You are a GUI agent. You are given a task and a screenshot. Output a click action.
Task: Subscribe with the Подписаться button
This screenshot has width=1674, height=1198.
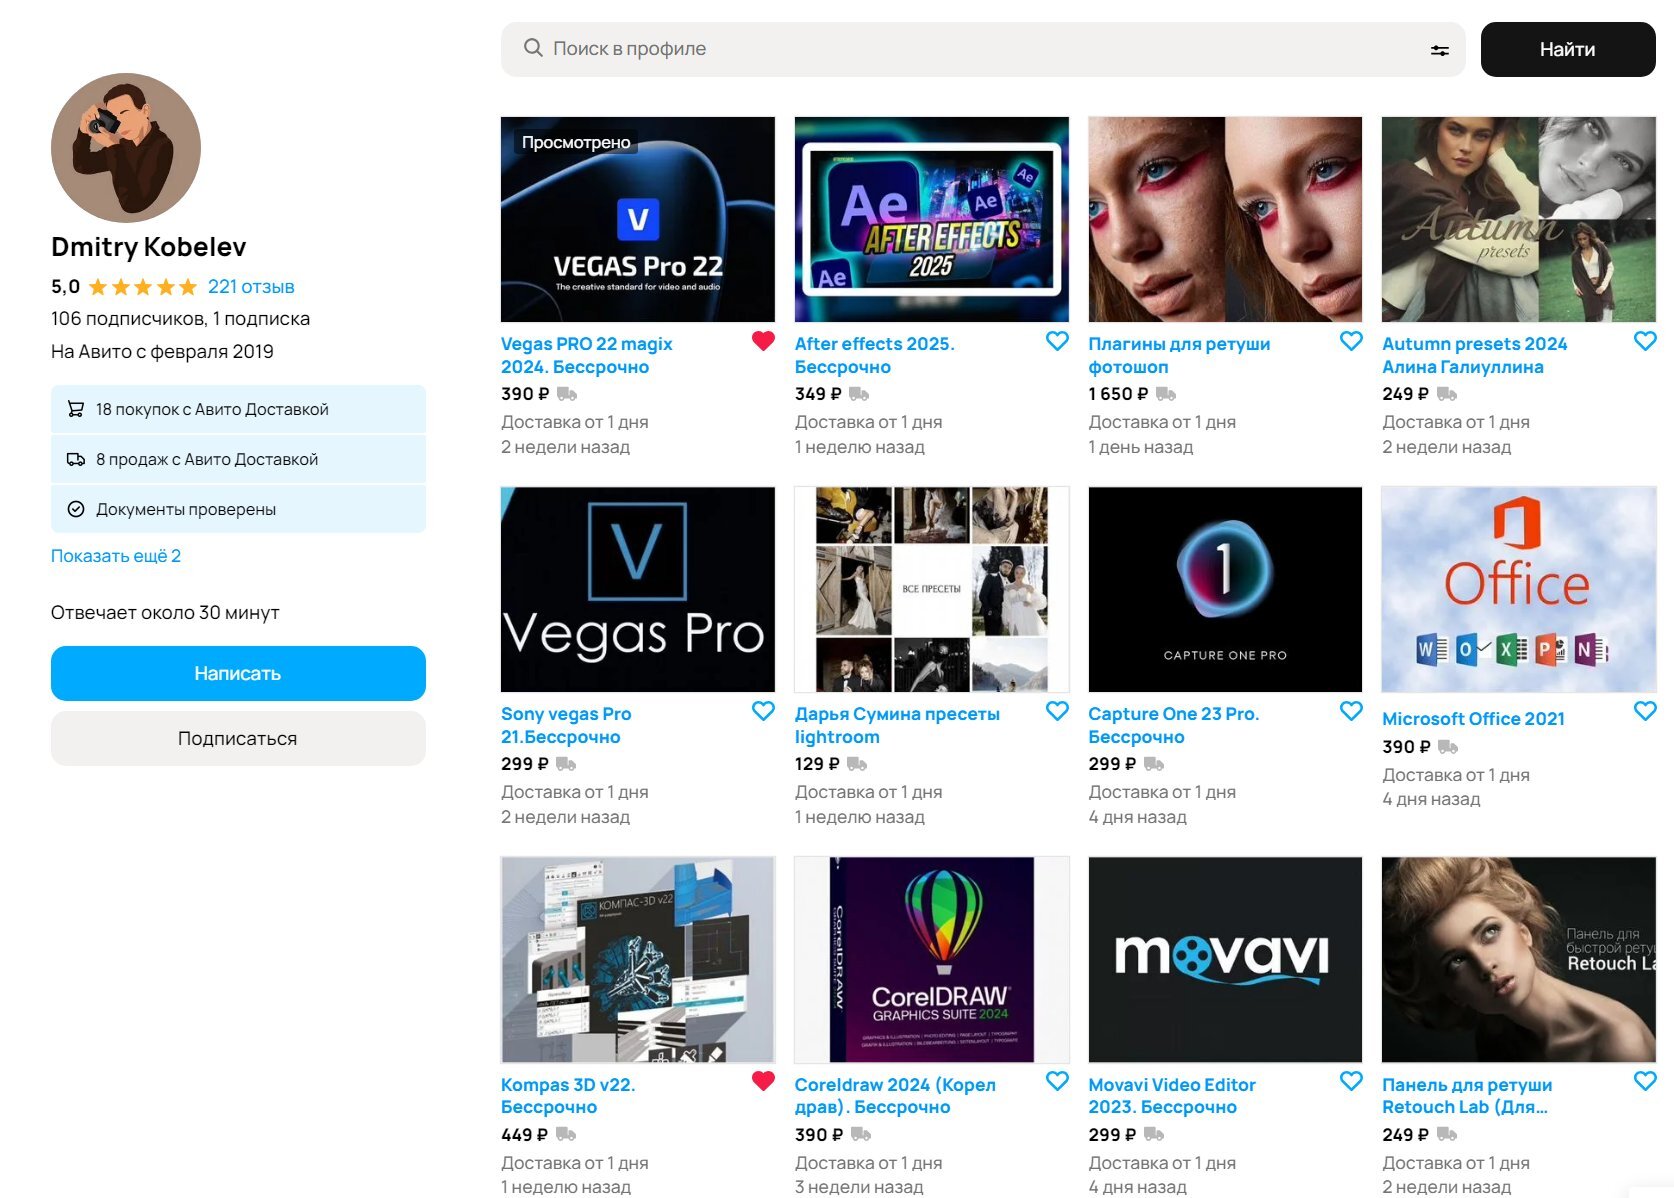(238, 738)
